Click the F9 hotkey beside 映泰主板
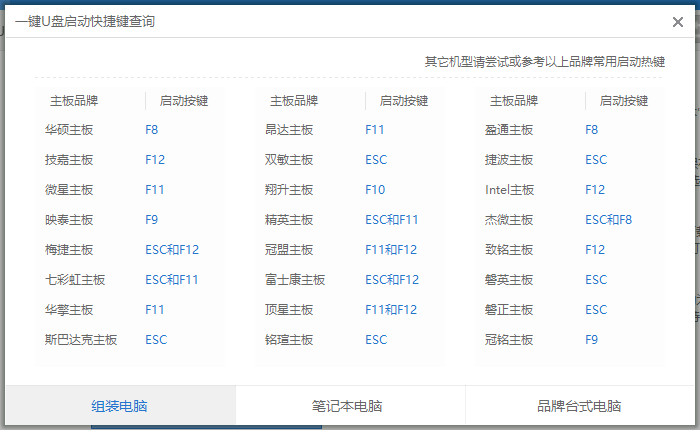This screenshot has height=430, width=700. [x=152, y=220]
